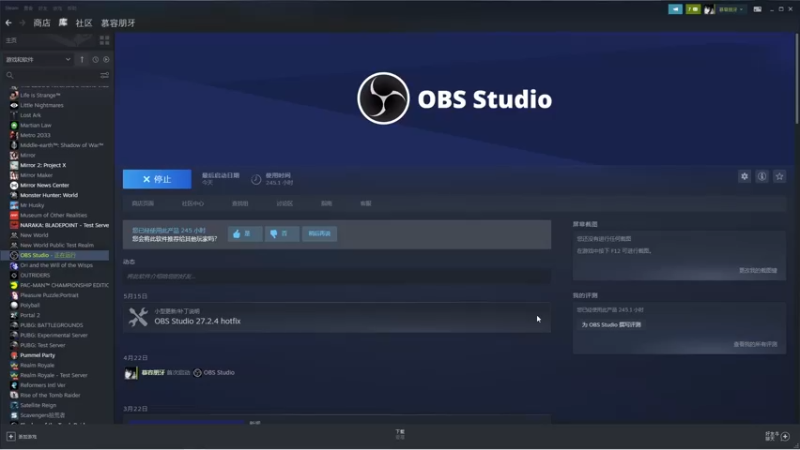Click the user avatar in the April 22 activity
Image resolution: width=800 pixels, height=450 pixels.
[131, 373]
